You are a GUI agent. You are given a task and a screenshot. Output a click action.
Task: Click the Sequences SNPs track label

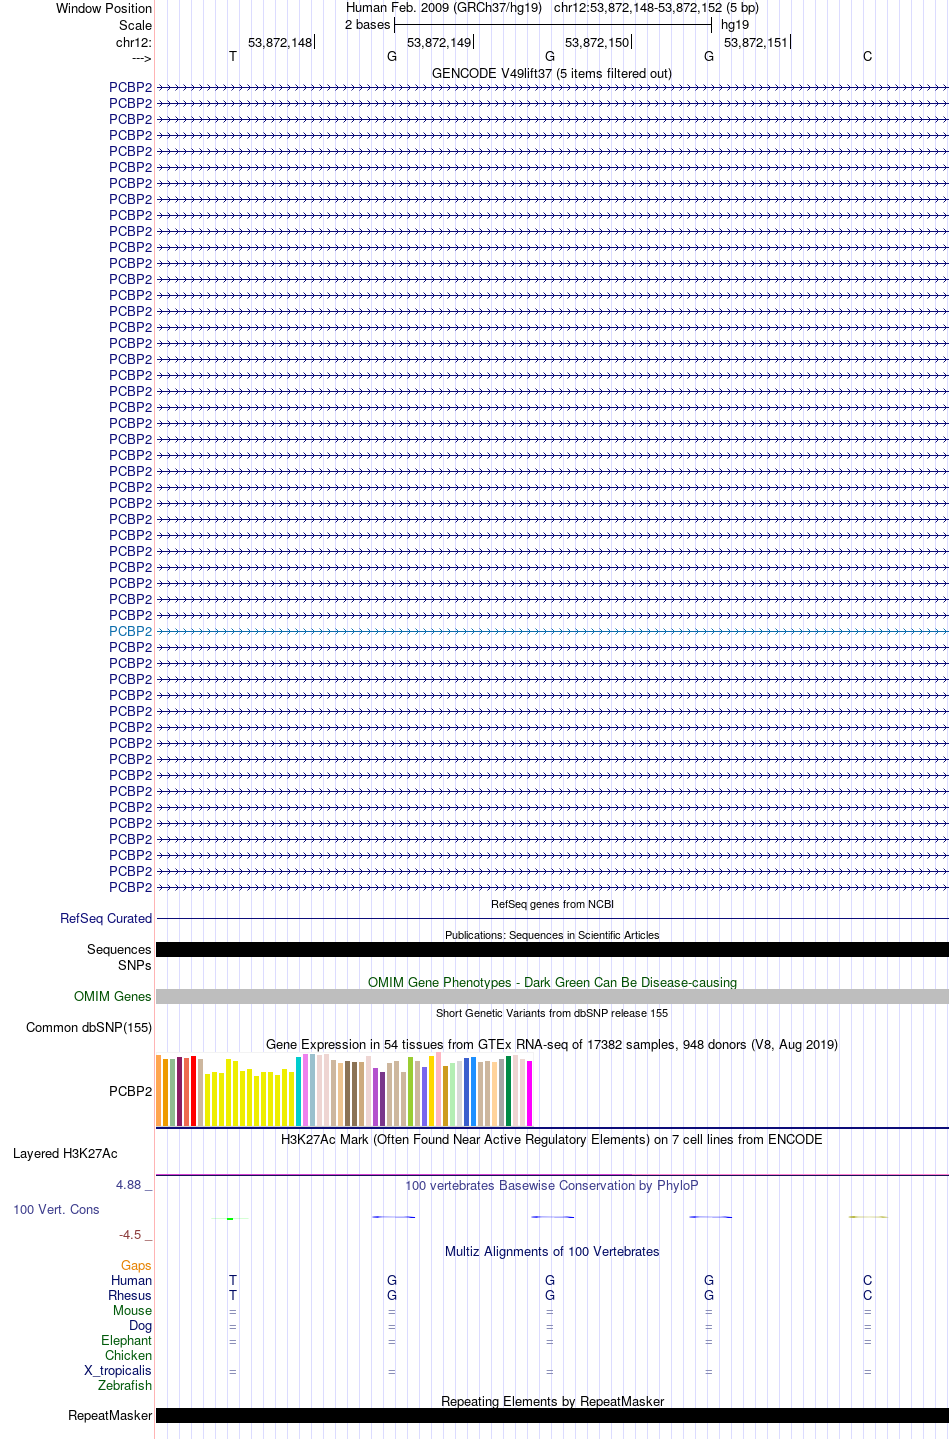119,958
